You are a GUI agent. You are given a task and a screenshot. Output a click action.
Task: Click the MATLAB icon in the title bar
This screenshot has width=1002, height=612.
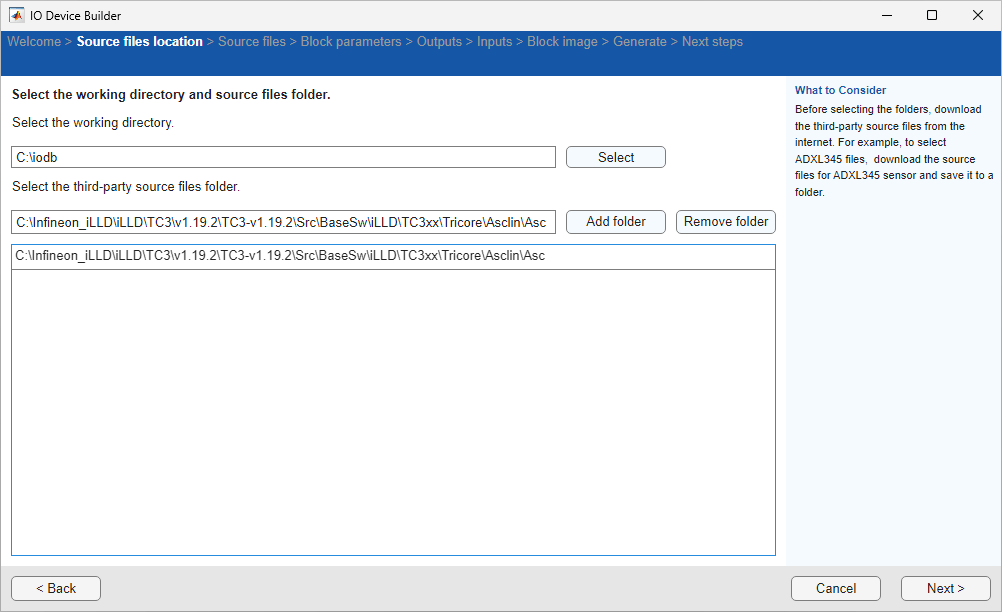(x=17, y=15)
